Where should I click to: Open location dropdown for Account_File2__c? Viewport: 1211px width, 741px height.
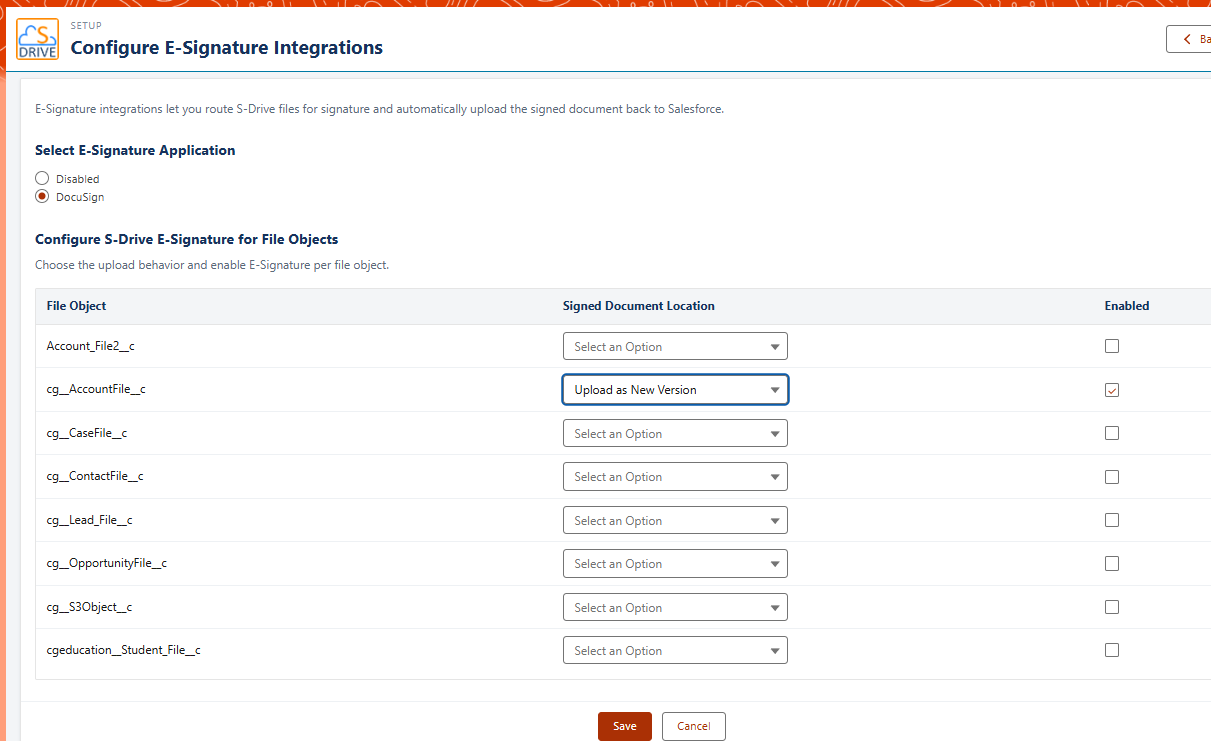[x=675, y=347]
